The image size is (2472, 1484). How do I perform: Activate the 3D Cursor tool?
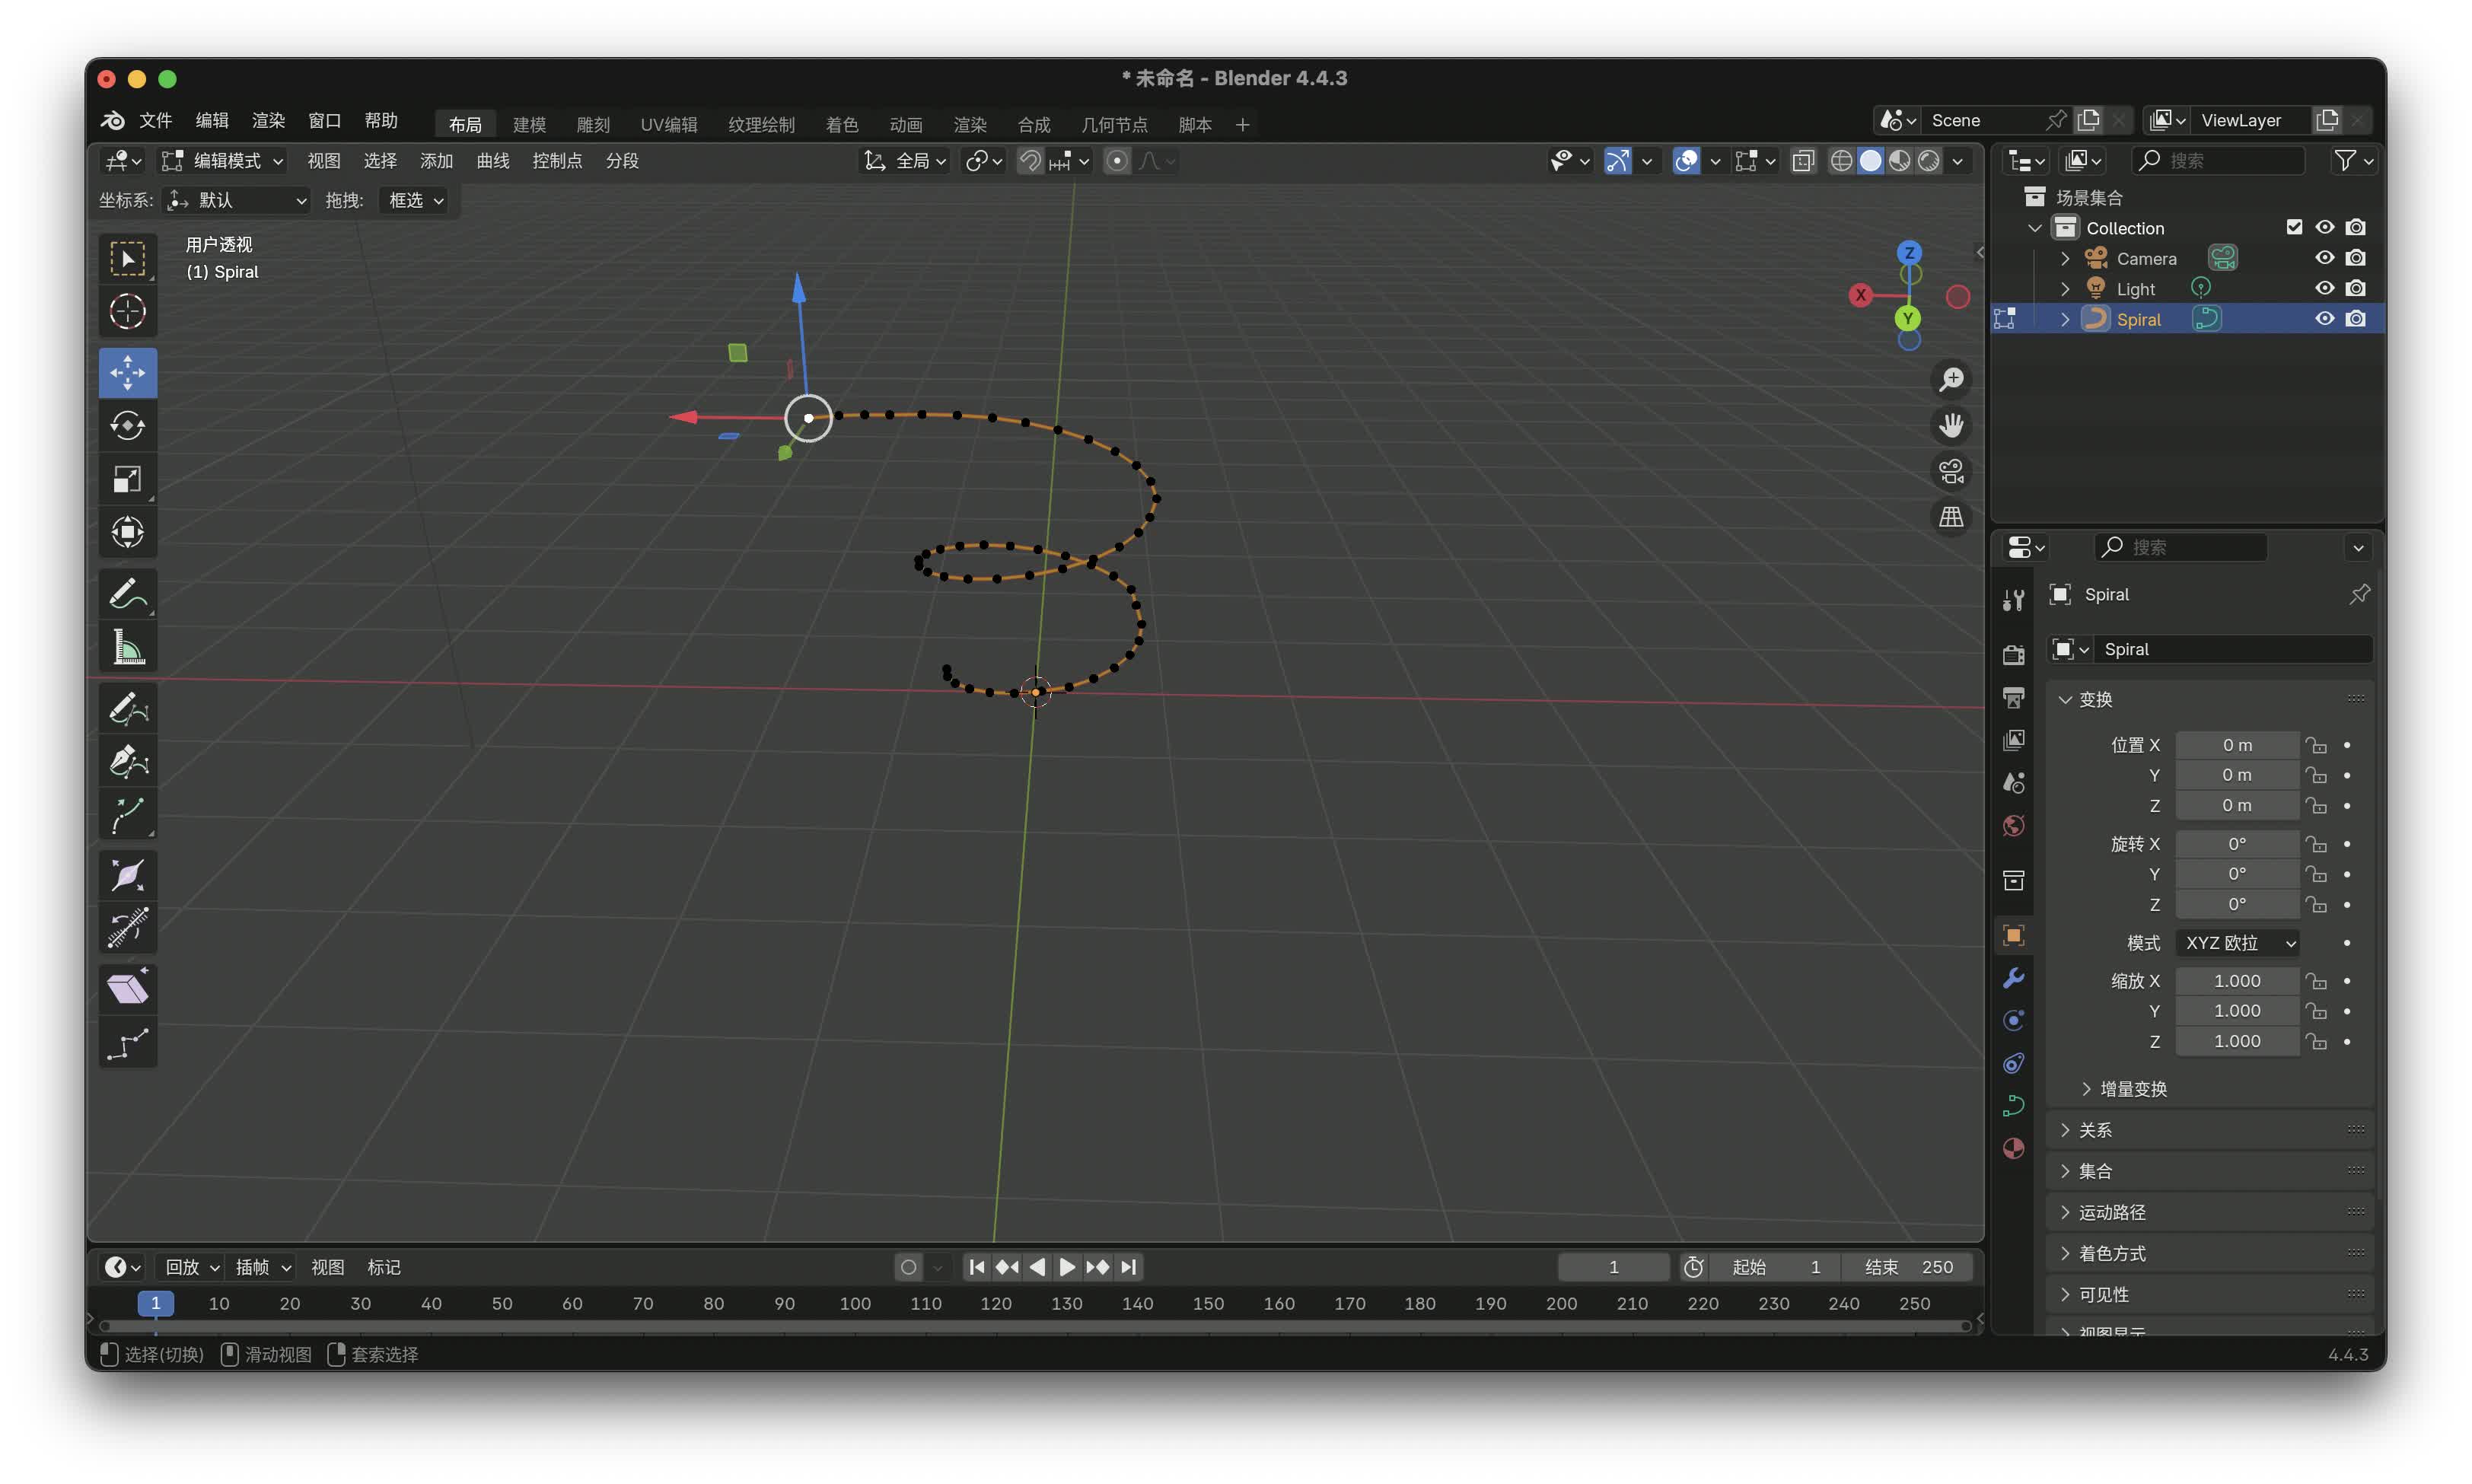click(127, 312)
